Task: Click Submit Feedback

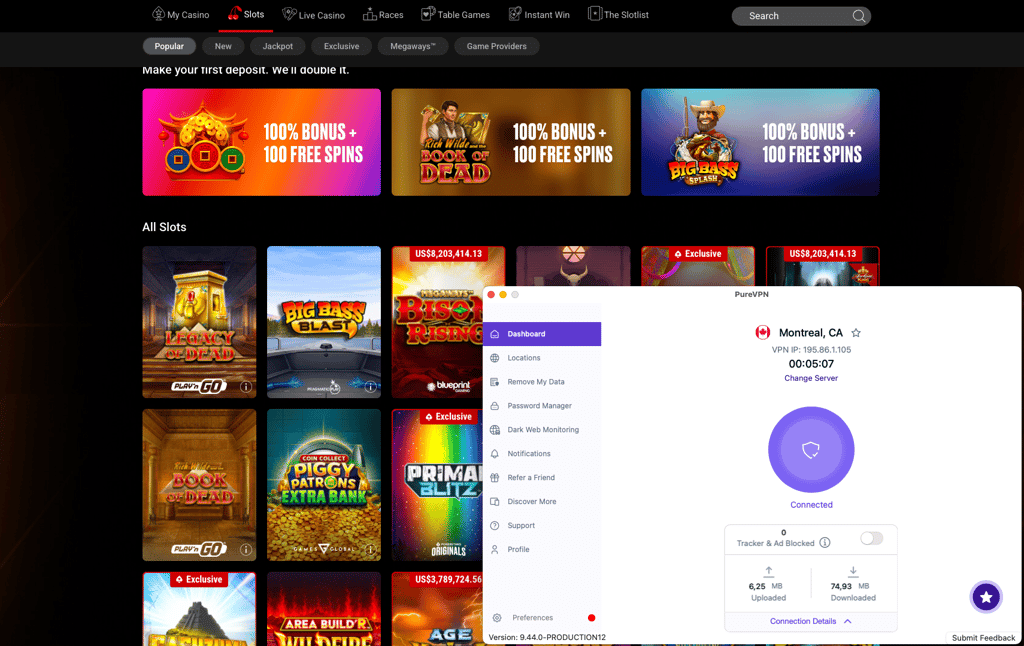Action: pyautogui.click(x=983, y=638)
